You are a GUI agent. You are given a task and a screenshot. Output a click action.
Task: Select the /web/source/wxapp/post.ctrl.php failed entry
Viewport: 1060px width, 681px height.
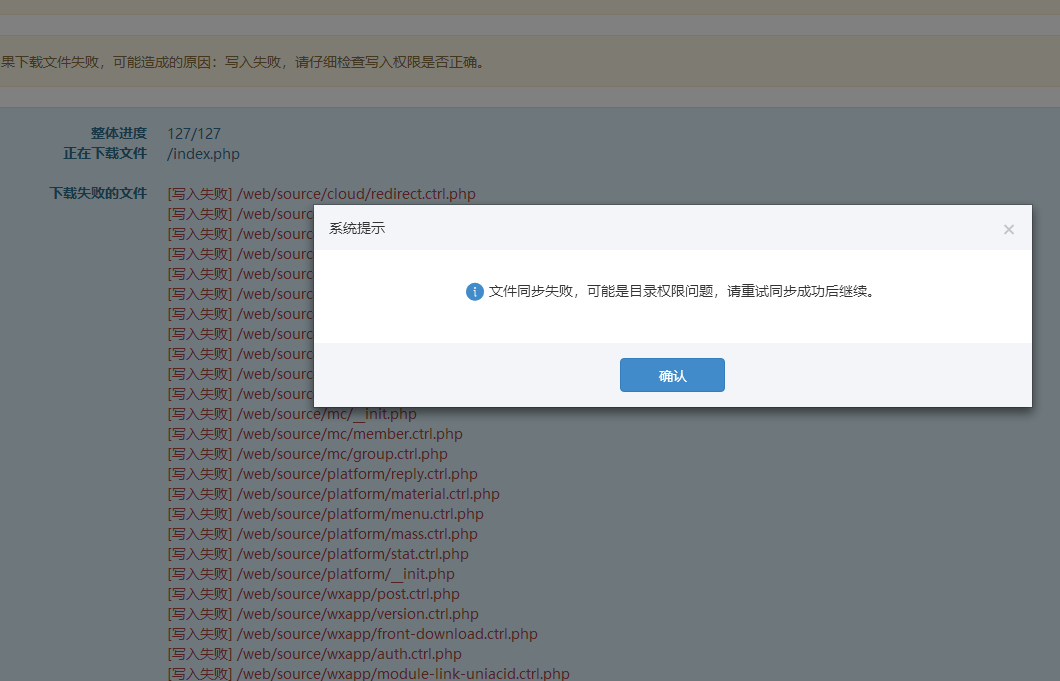pyautogui.click(x=314, y=594)
